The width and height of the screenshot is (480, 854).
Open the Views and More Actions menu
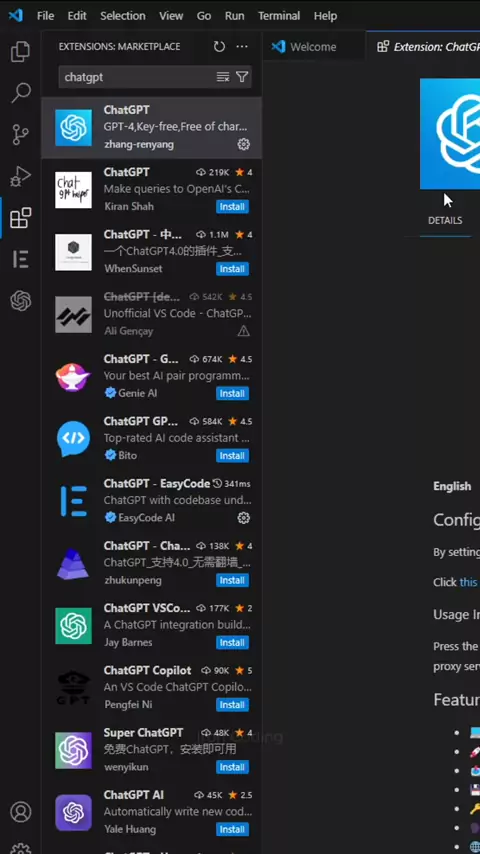(x=242, y=47)
